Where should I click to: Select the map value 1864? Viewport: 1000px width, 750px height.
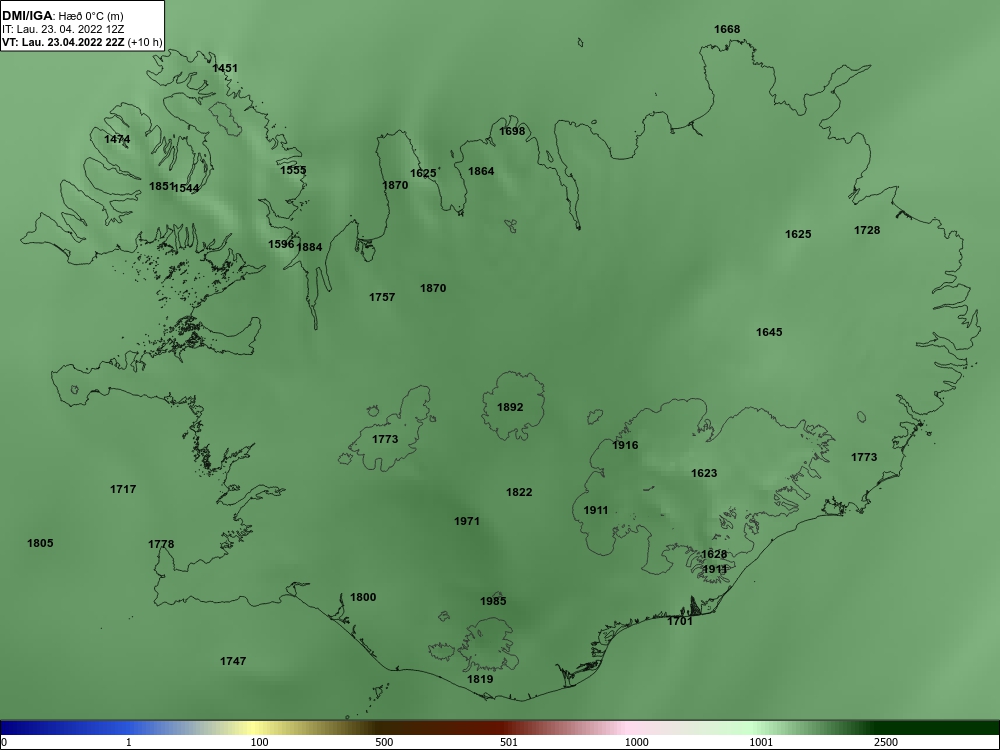point(481,171)
